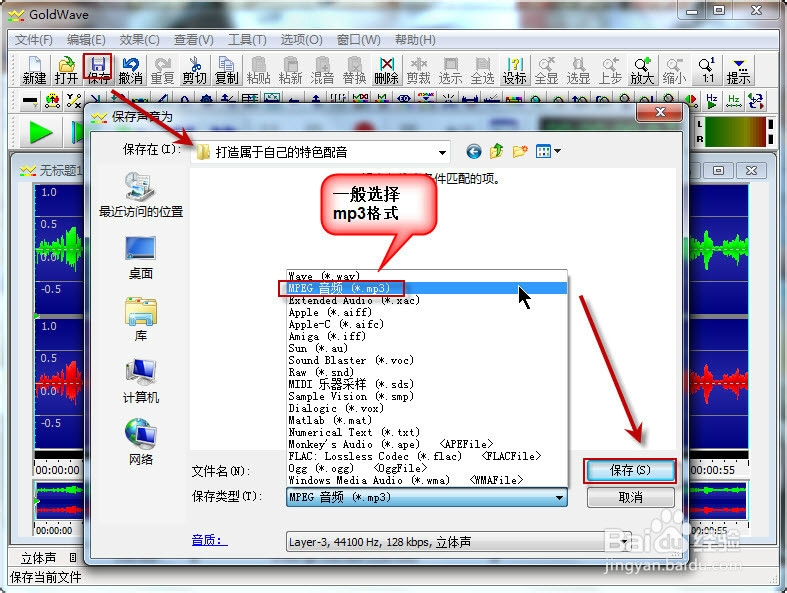Screen dimensions: 787x593
Task: Click the 新建 (New) toolbar icon
Action: pos(34,70)
